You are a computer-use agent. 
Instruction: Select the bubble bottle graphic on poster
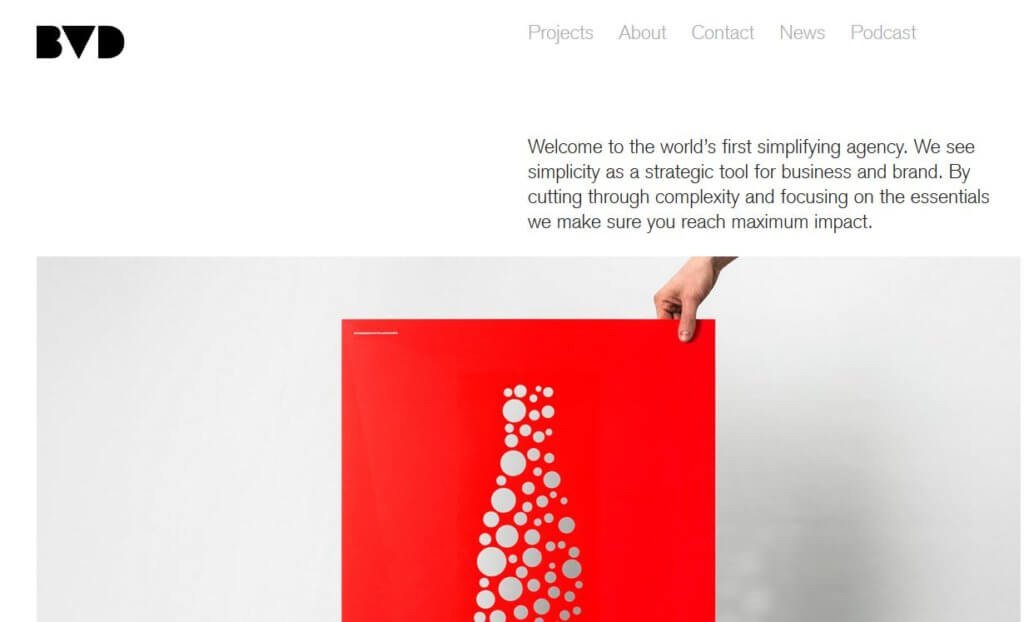[x=531, y=503]
